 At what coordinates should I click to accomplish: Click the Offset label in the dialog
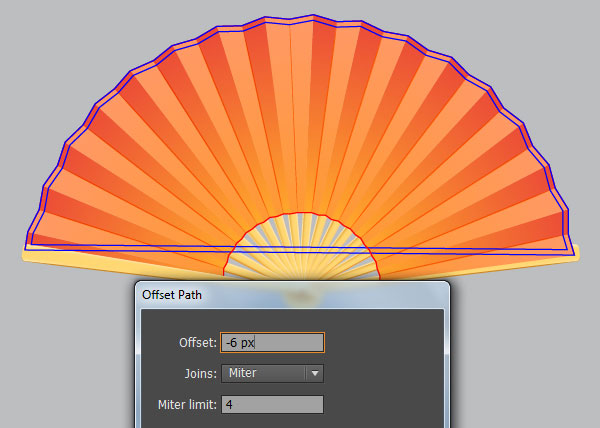(198, 342)
